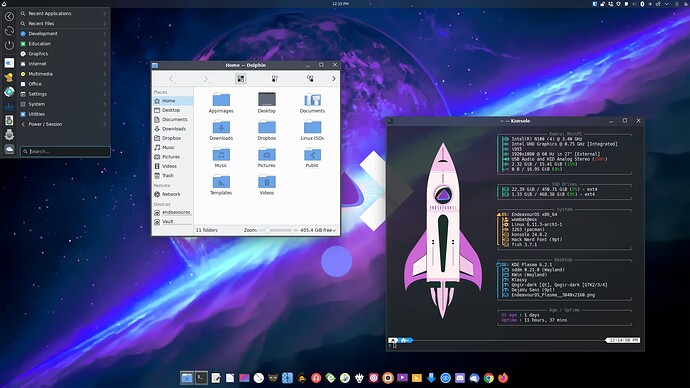Image resolution: width=690 pixels, height=388 pixels.
Task: Switch Dolphin to compact view mode
Action: pos(275,79)
